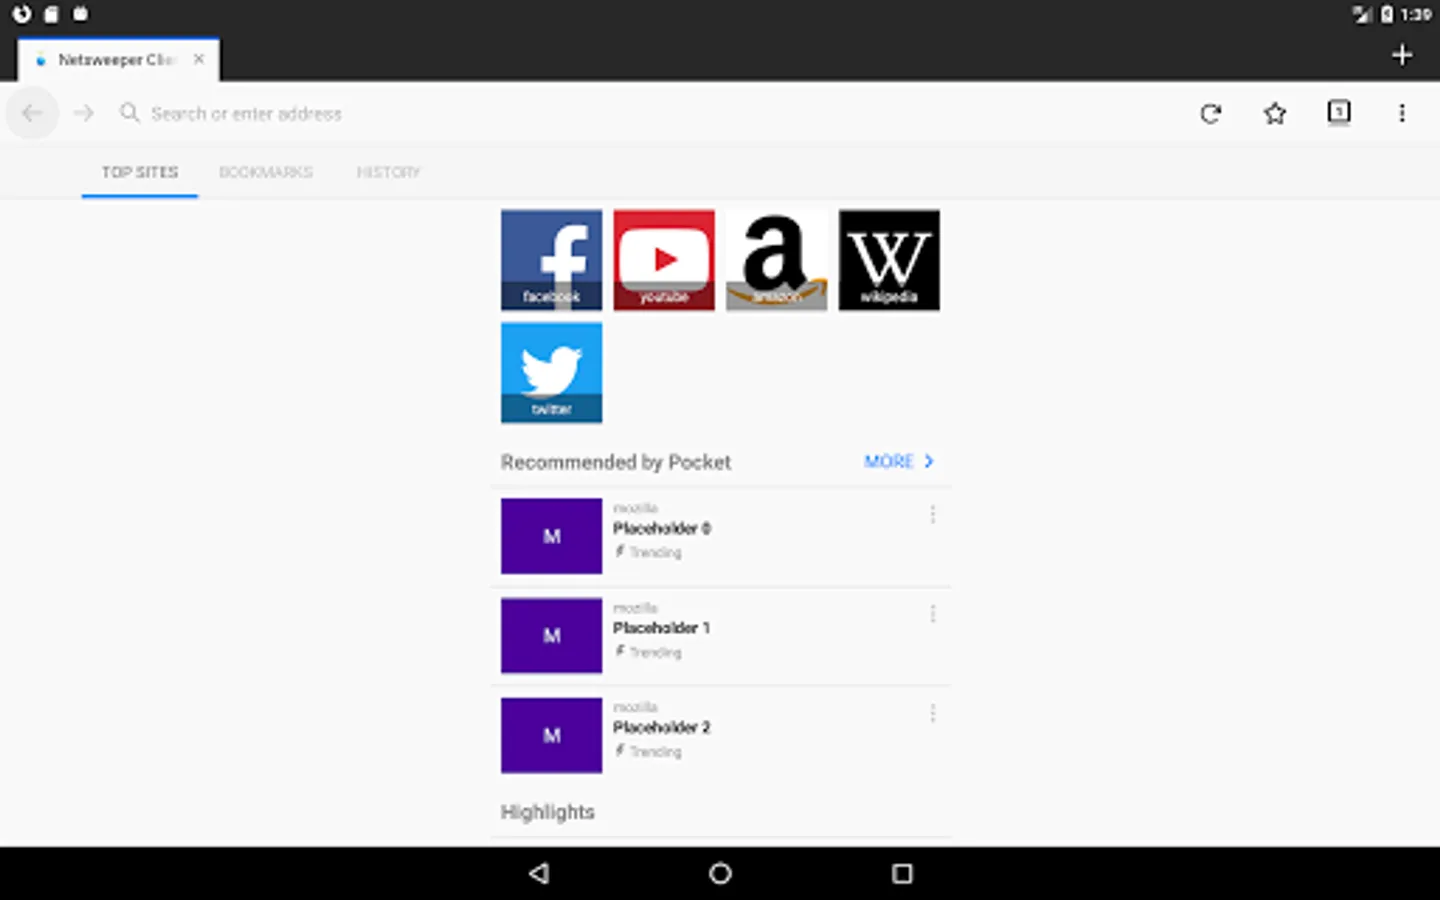Click the purple M thumbnail of Placeholder 2
This screenshot has height=900, width=1440.
(551, 736)
